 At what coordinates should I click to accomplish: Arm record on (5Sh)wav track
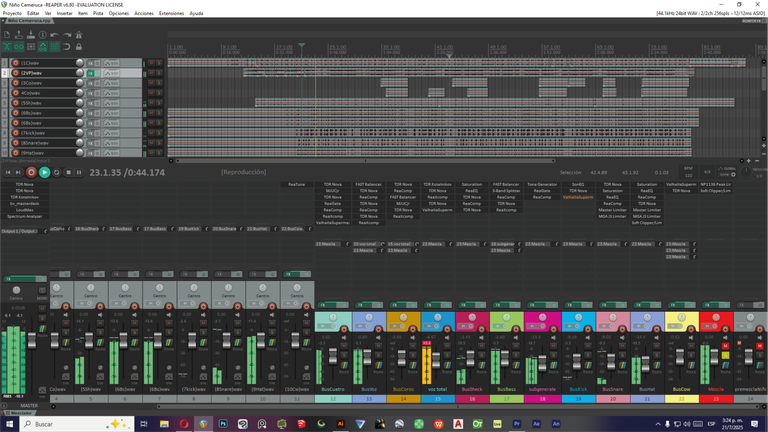click(x=16, y=103)
